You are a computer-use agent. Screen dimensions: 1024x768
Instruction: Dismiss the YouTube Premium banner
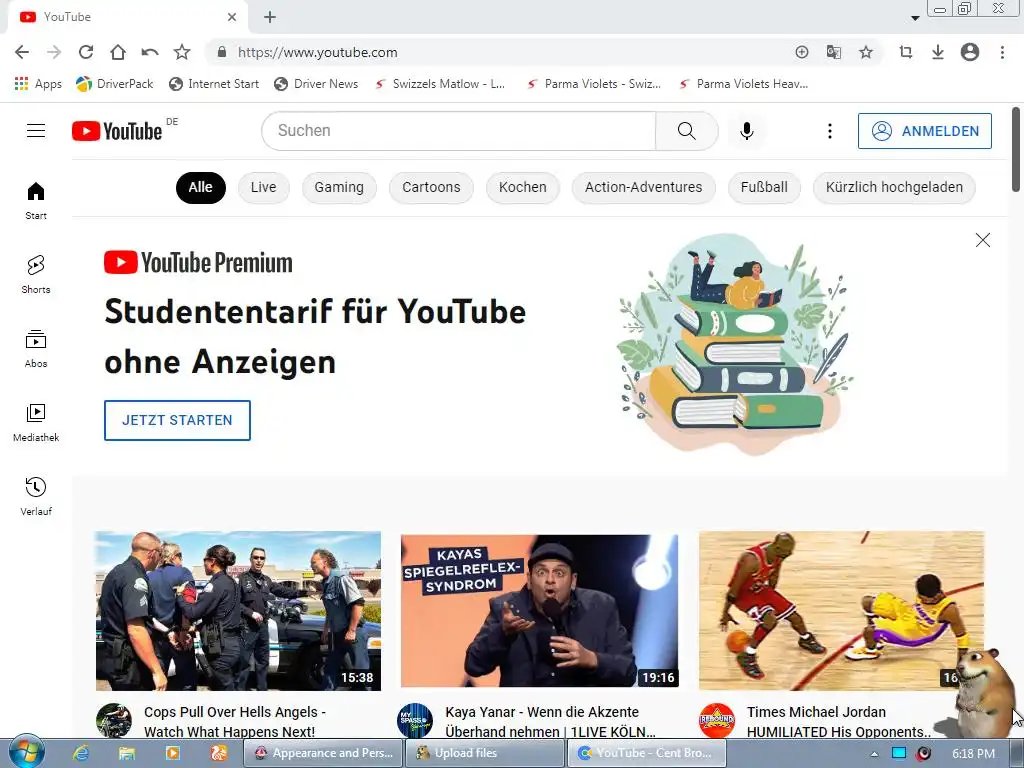[x=982, y=240]
